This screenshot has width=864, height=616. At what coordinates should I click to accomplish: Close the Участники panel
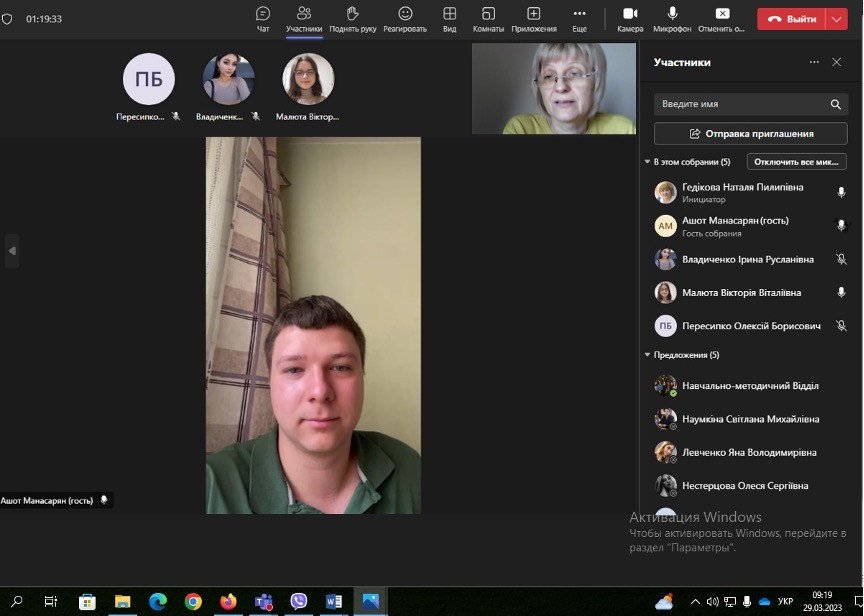click(836, 62)
